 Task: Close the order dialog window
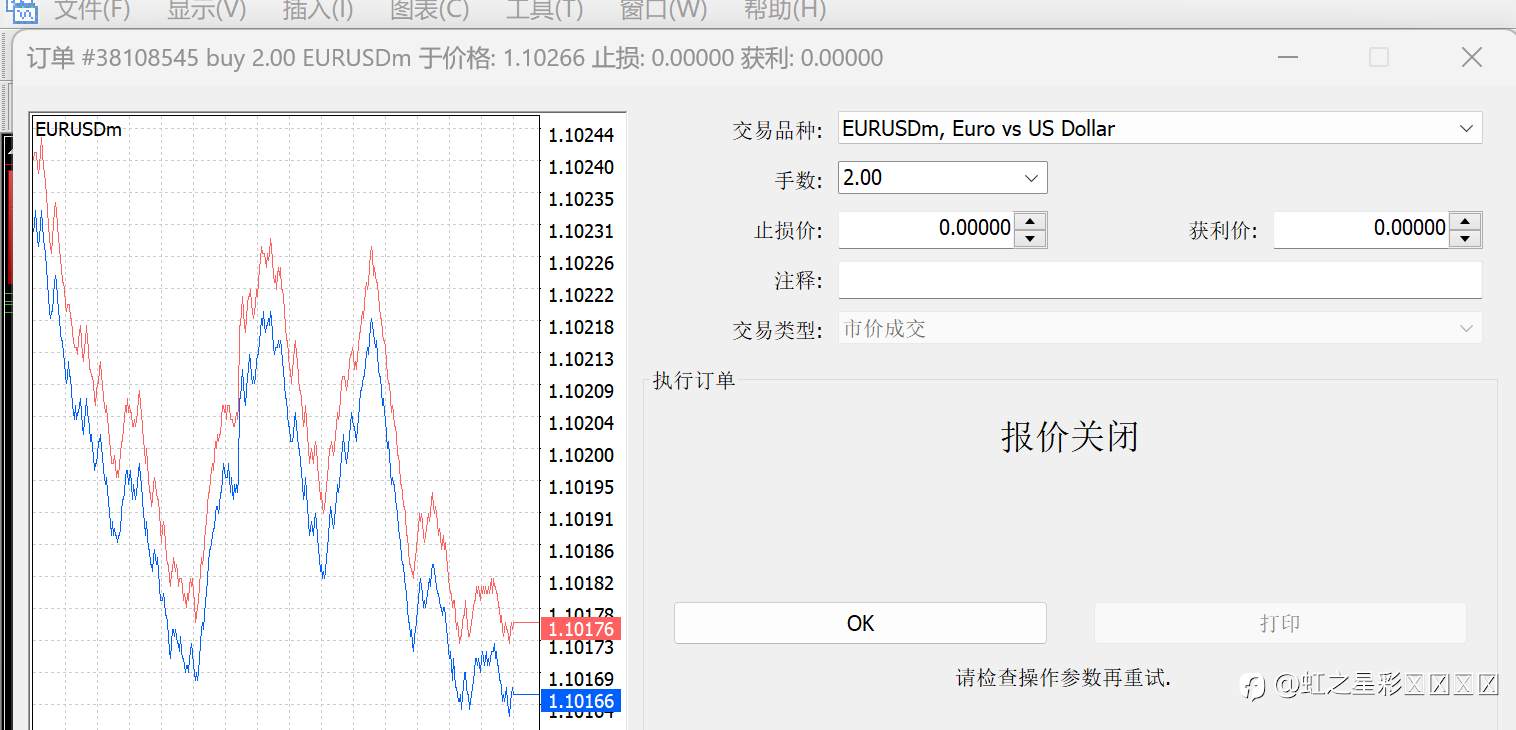[1472, 58]
